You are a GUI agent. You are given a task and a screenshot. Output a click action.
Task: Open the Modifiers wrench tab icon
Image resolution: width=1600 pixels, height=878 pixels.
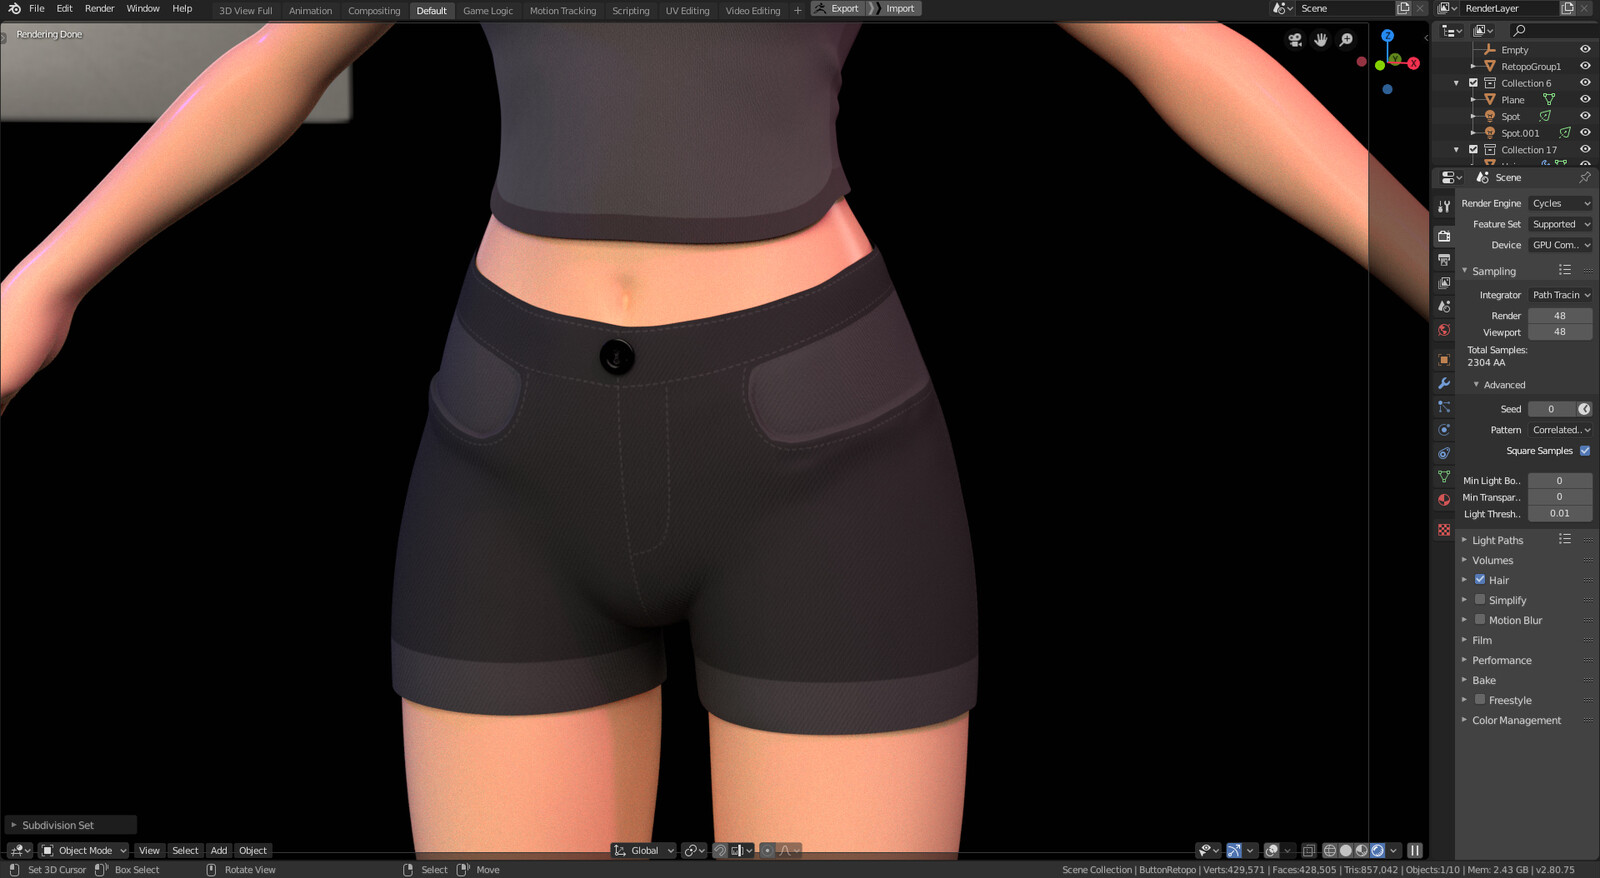[x=1444, y=383]
